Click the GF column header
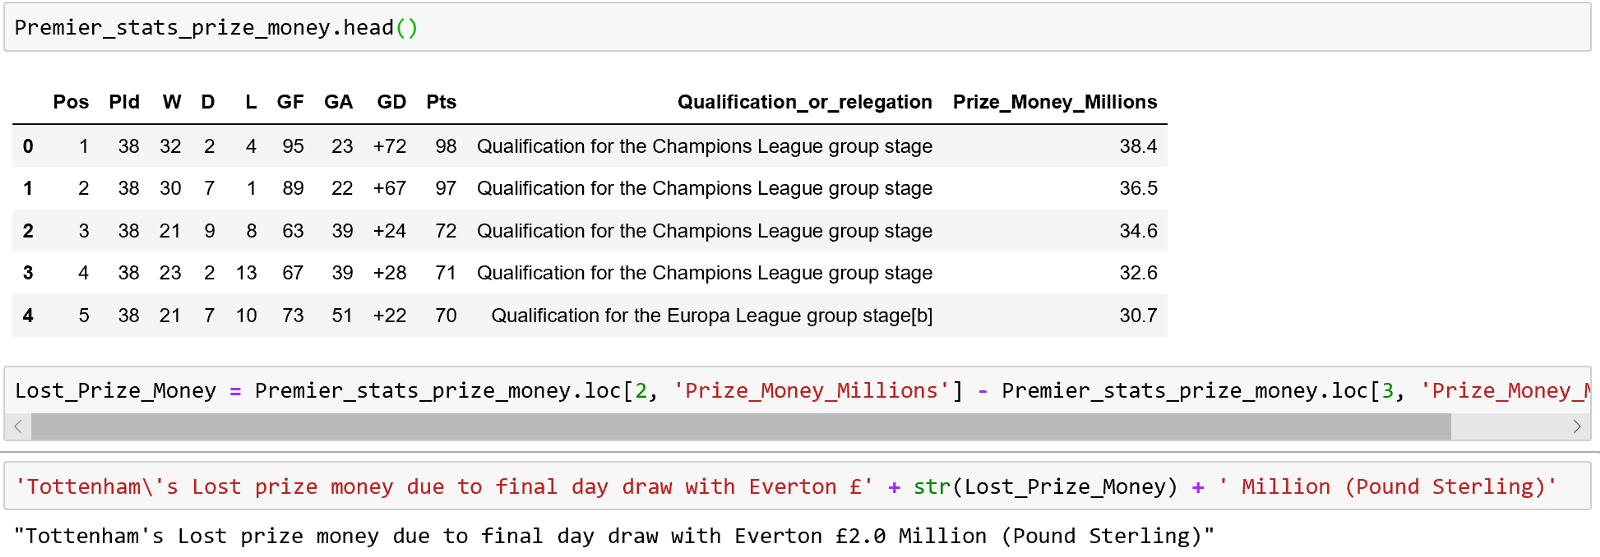The width and height of the screenshot is (1600, 557). click(290, 102)
